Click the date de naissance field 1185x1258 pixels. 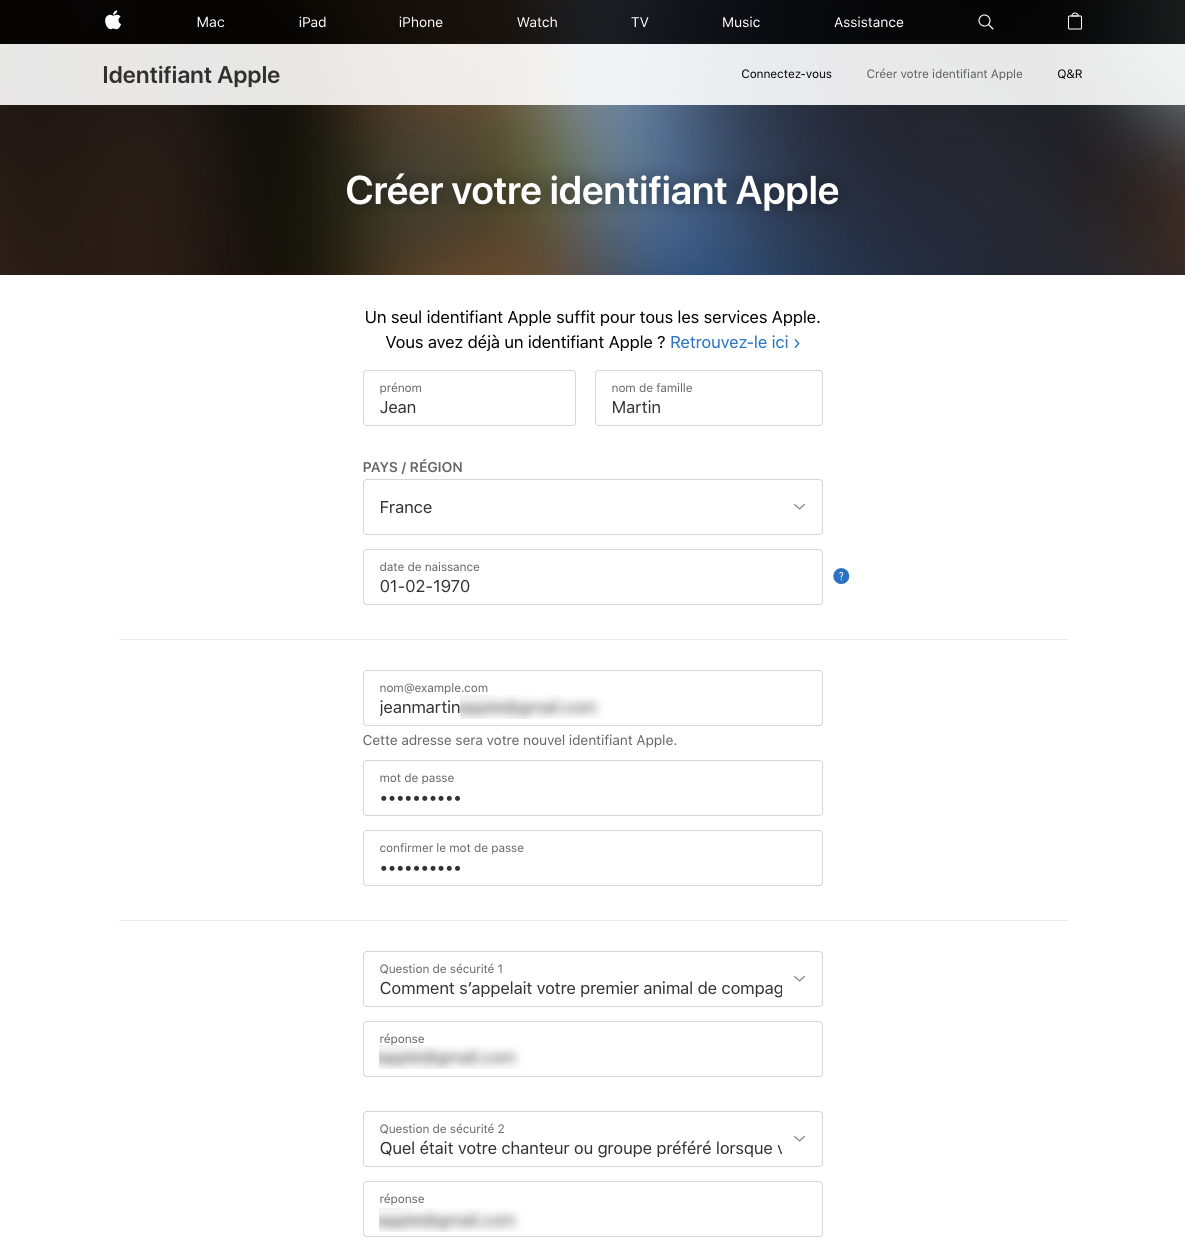tap(592, 577)
